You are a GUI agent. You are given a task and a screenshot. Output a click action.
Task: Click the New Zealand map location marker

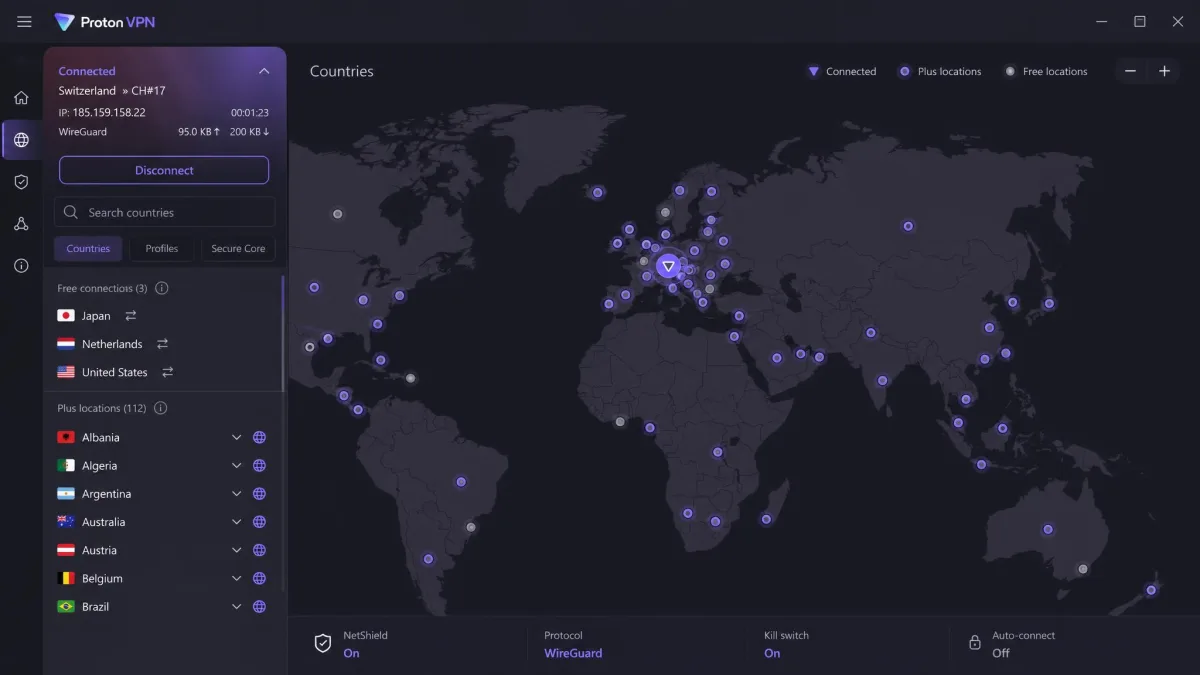[x=1151, y=590]
